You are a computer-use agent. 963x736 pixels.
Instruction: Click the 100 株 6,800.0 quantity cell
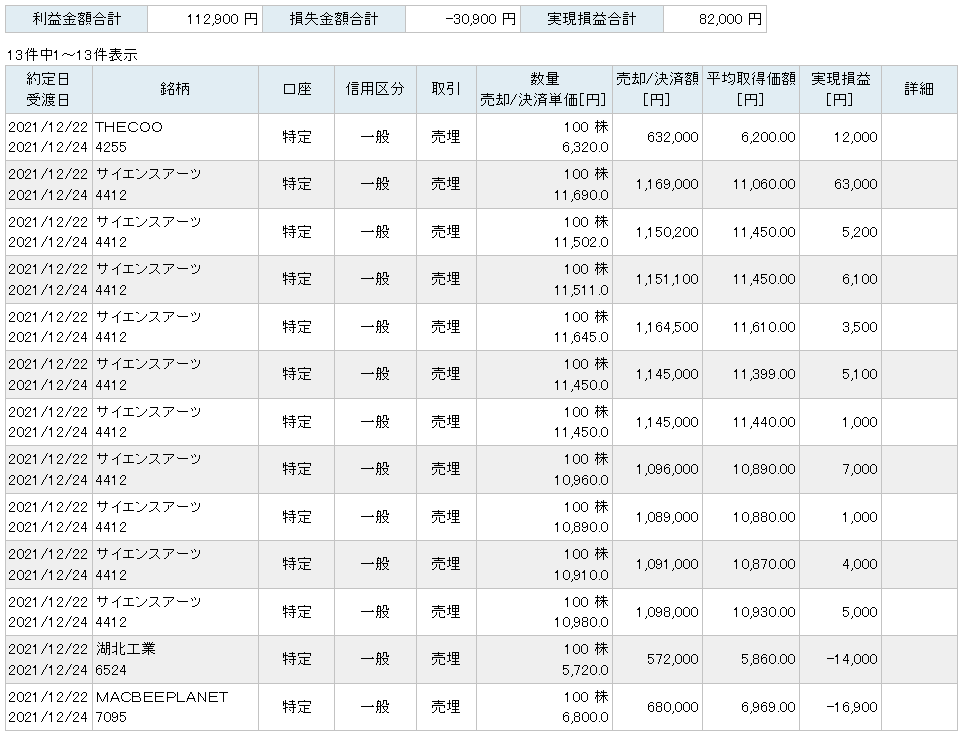544,707
